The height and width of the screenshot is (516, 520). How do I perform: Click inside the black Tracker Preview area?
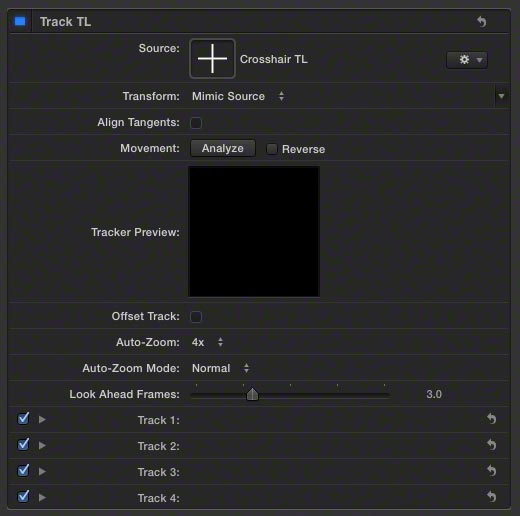[x=254, y=232]
